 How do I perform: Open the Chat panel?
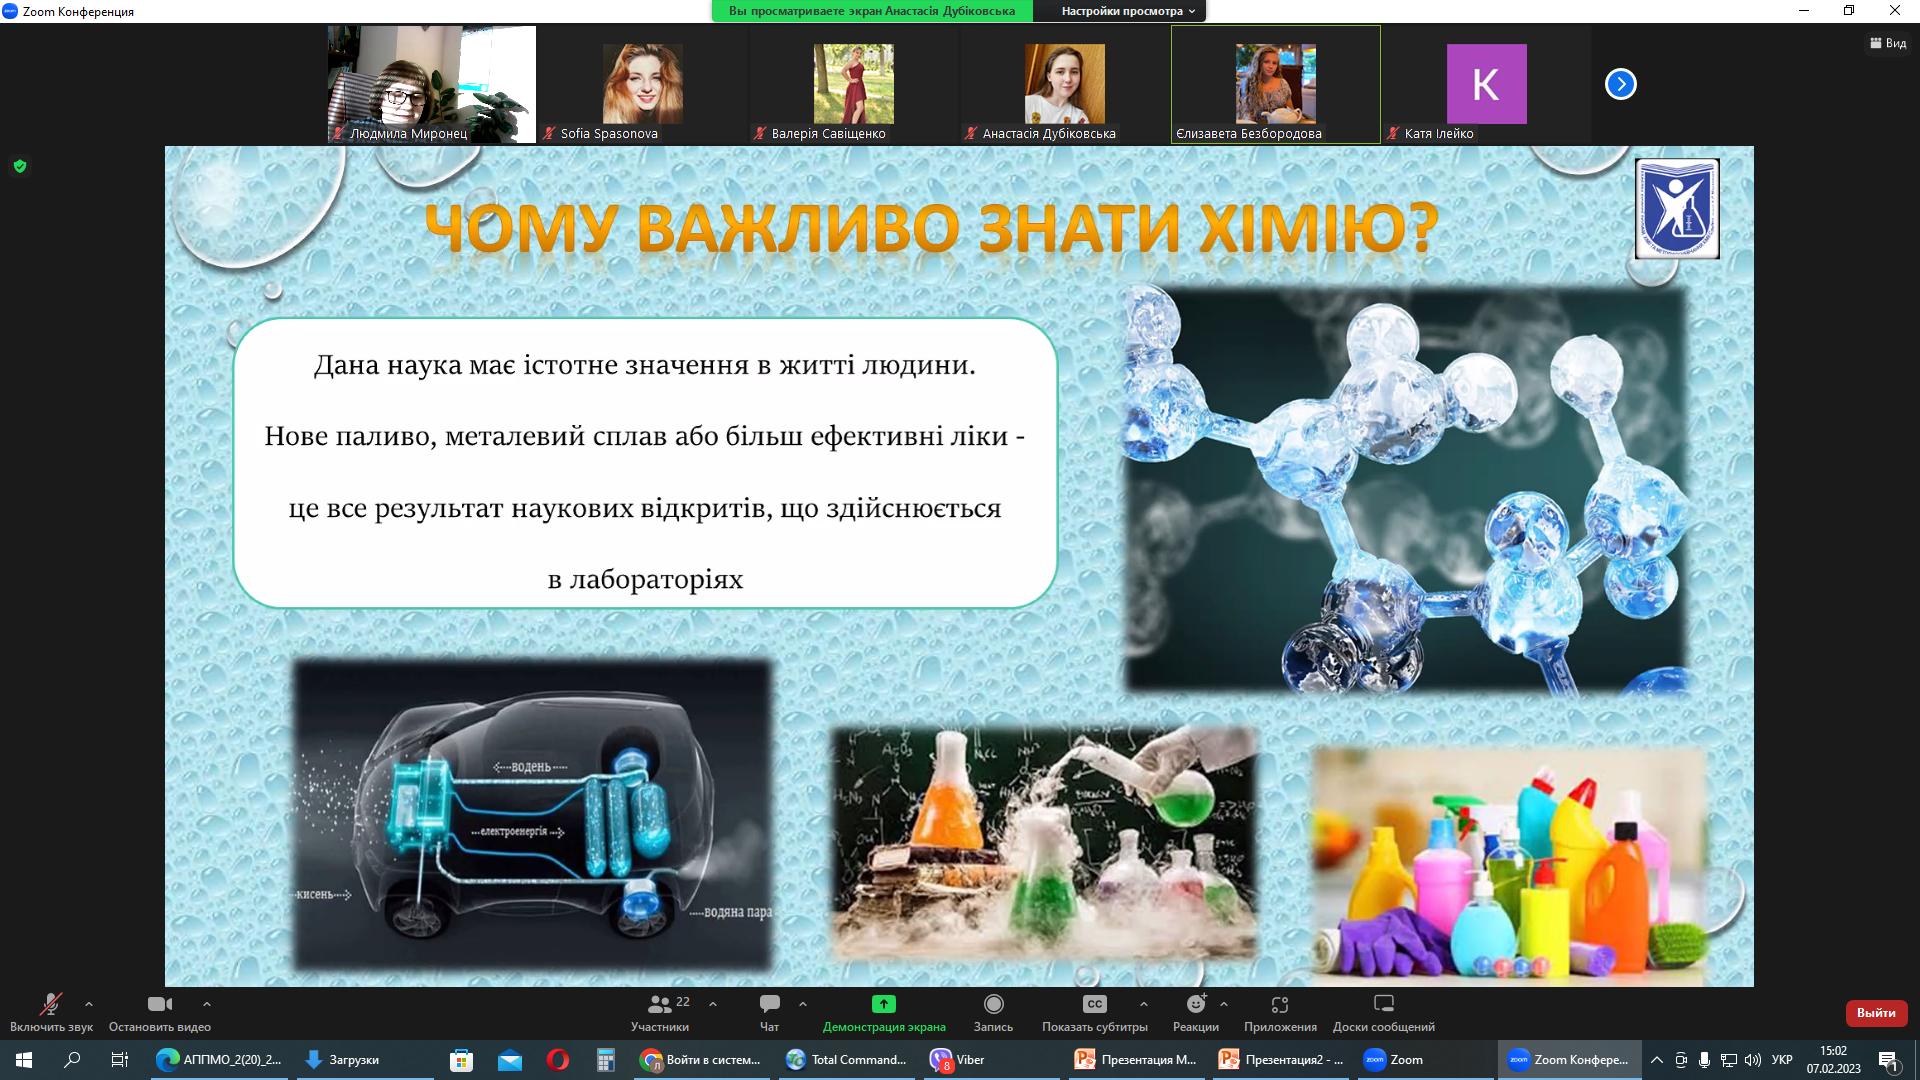click(x=769, y=1004)
